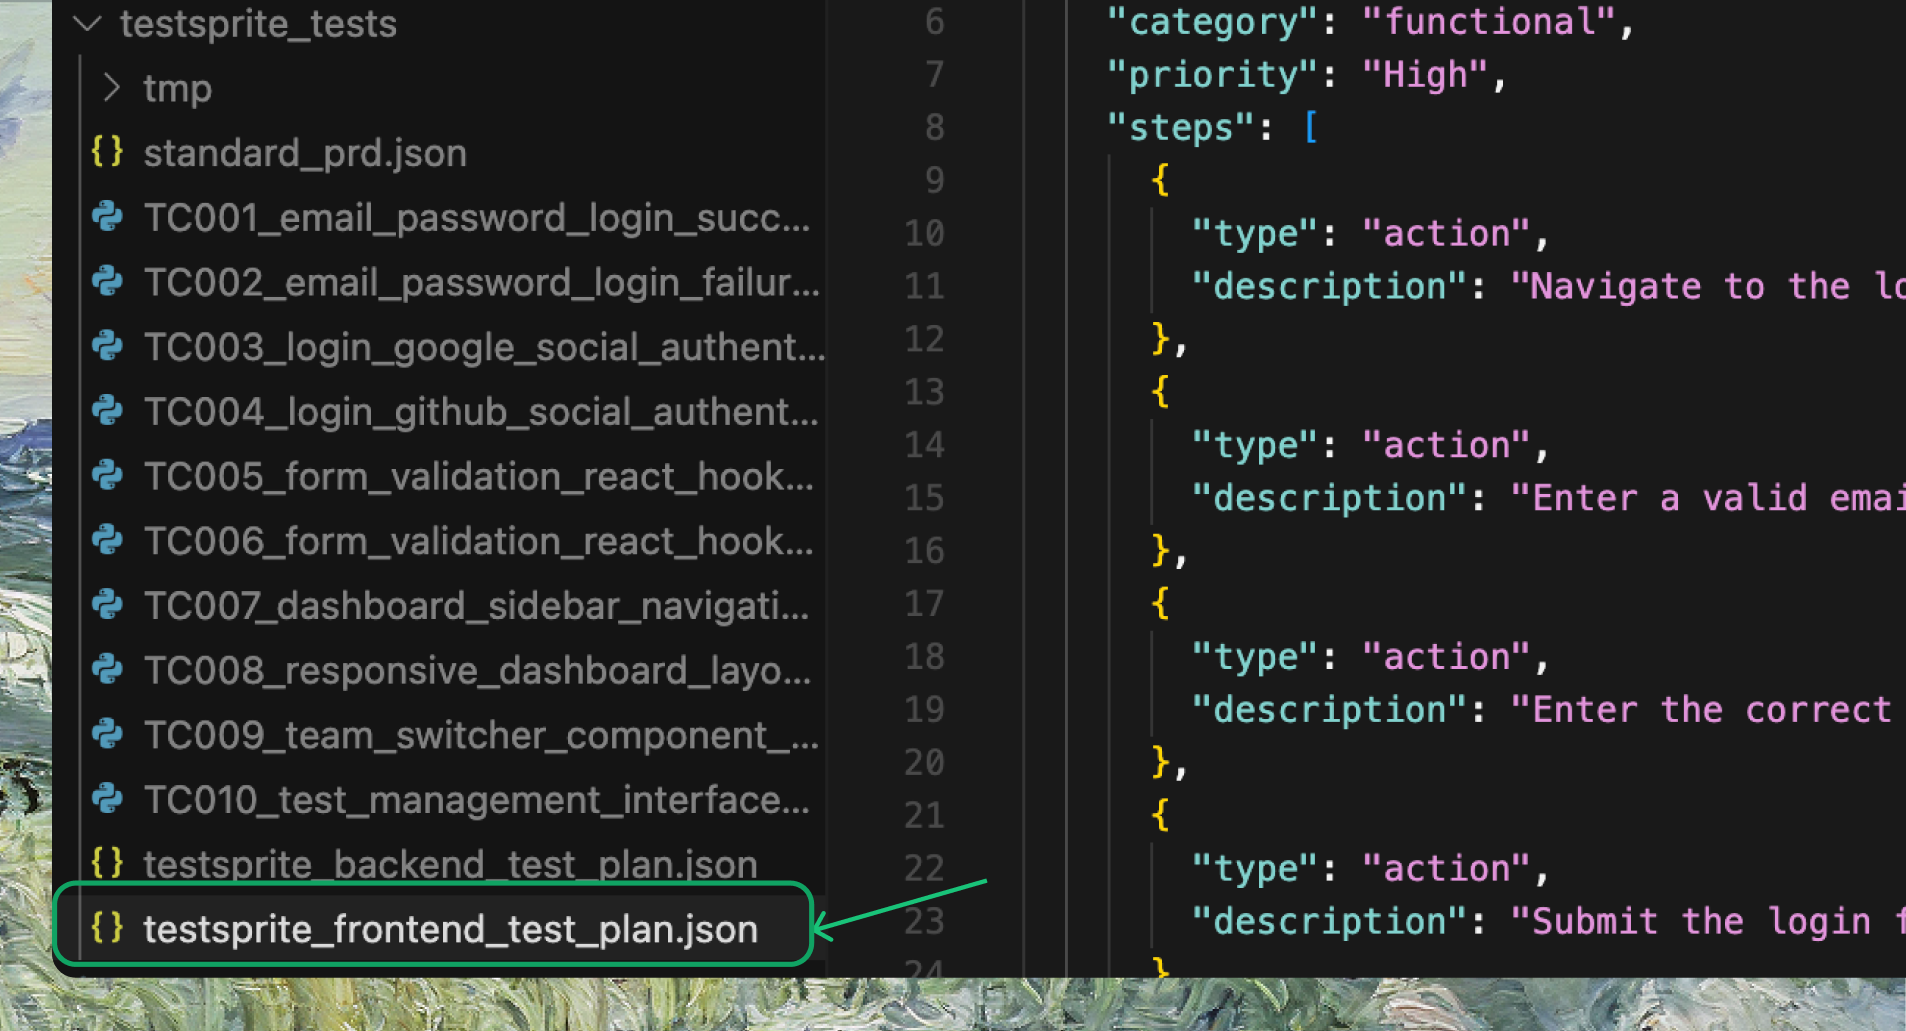Image resolution: width=1906 pixels, height=1031 pixels.
Task: Collapse the testsprite_tests folder chevron
Action: tap(88, 23)
